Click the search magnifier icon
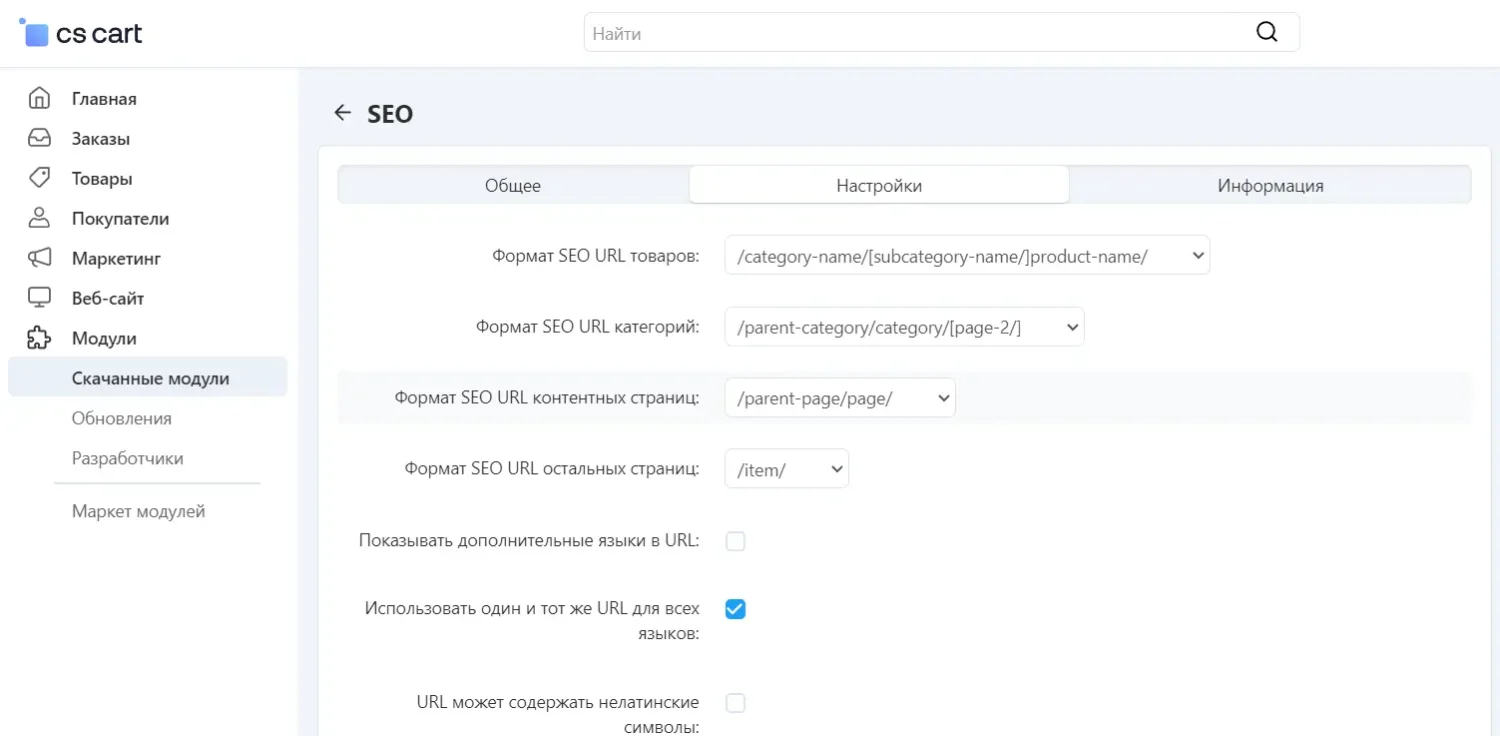The image size is (1500, 736). click(1267, 32)
